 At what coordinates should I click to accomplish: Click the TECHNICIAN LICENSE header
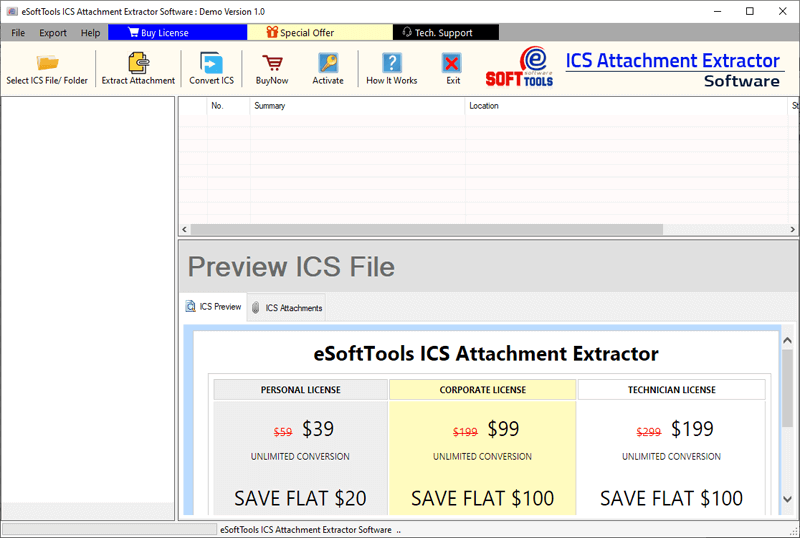coord(671,390)
